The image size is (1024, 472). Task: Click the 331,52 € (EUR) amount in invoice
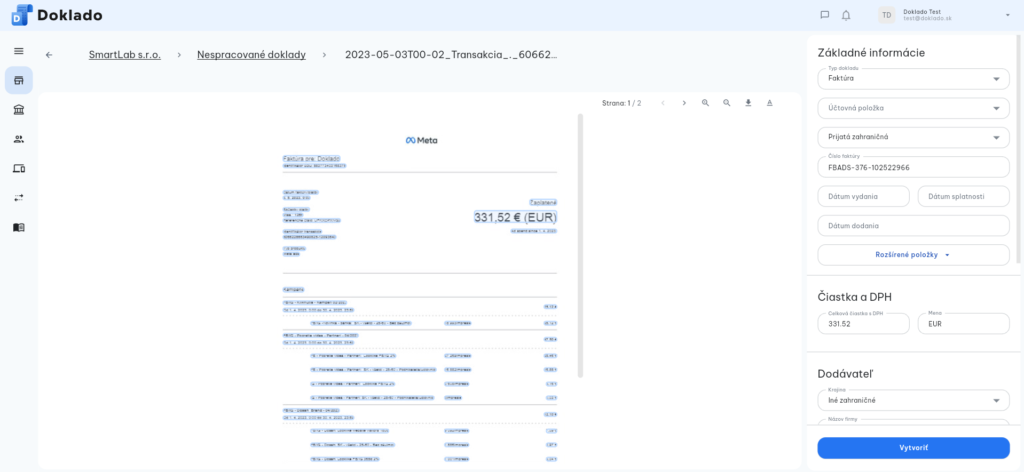(515, 217)
